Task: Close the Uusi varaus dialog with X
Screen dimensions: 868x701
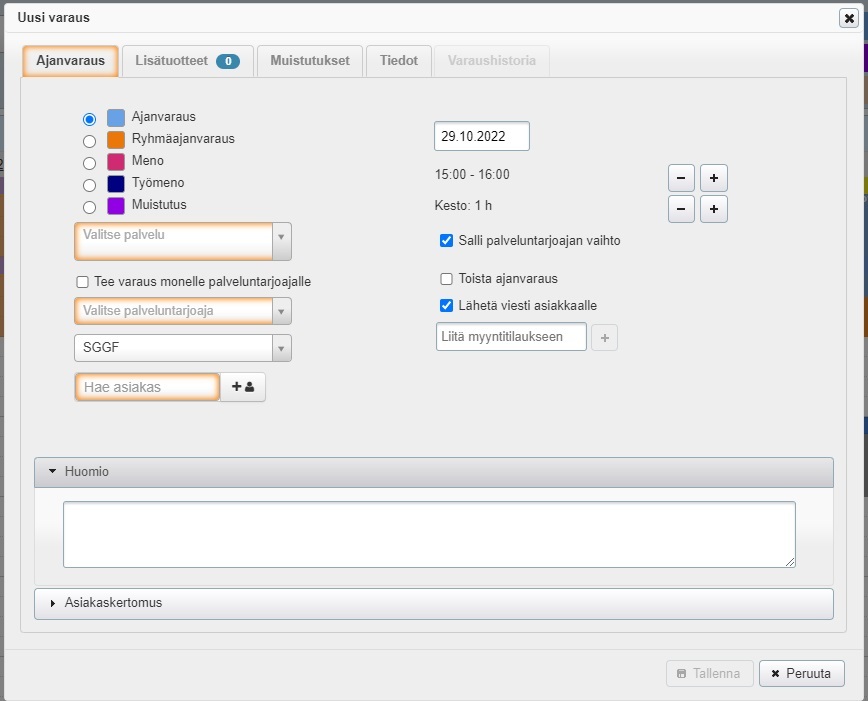Action: [x=849, y=18]
